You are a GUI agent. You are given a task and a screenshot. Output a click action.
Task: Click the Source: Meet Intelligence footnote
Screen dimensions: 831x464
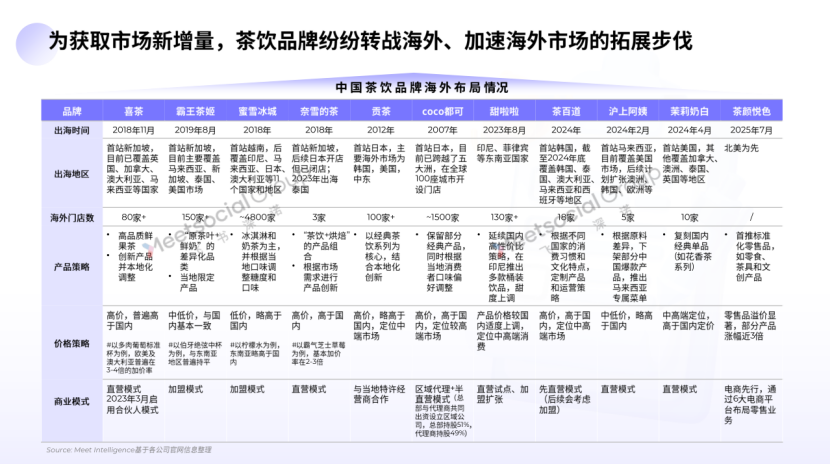click(x=129, y=450)
